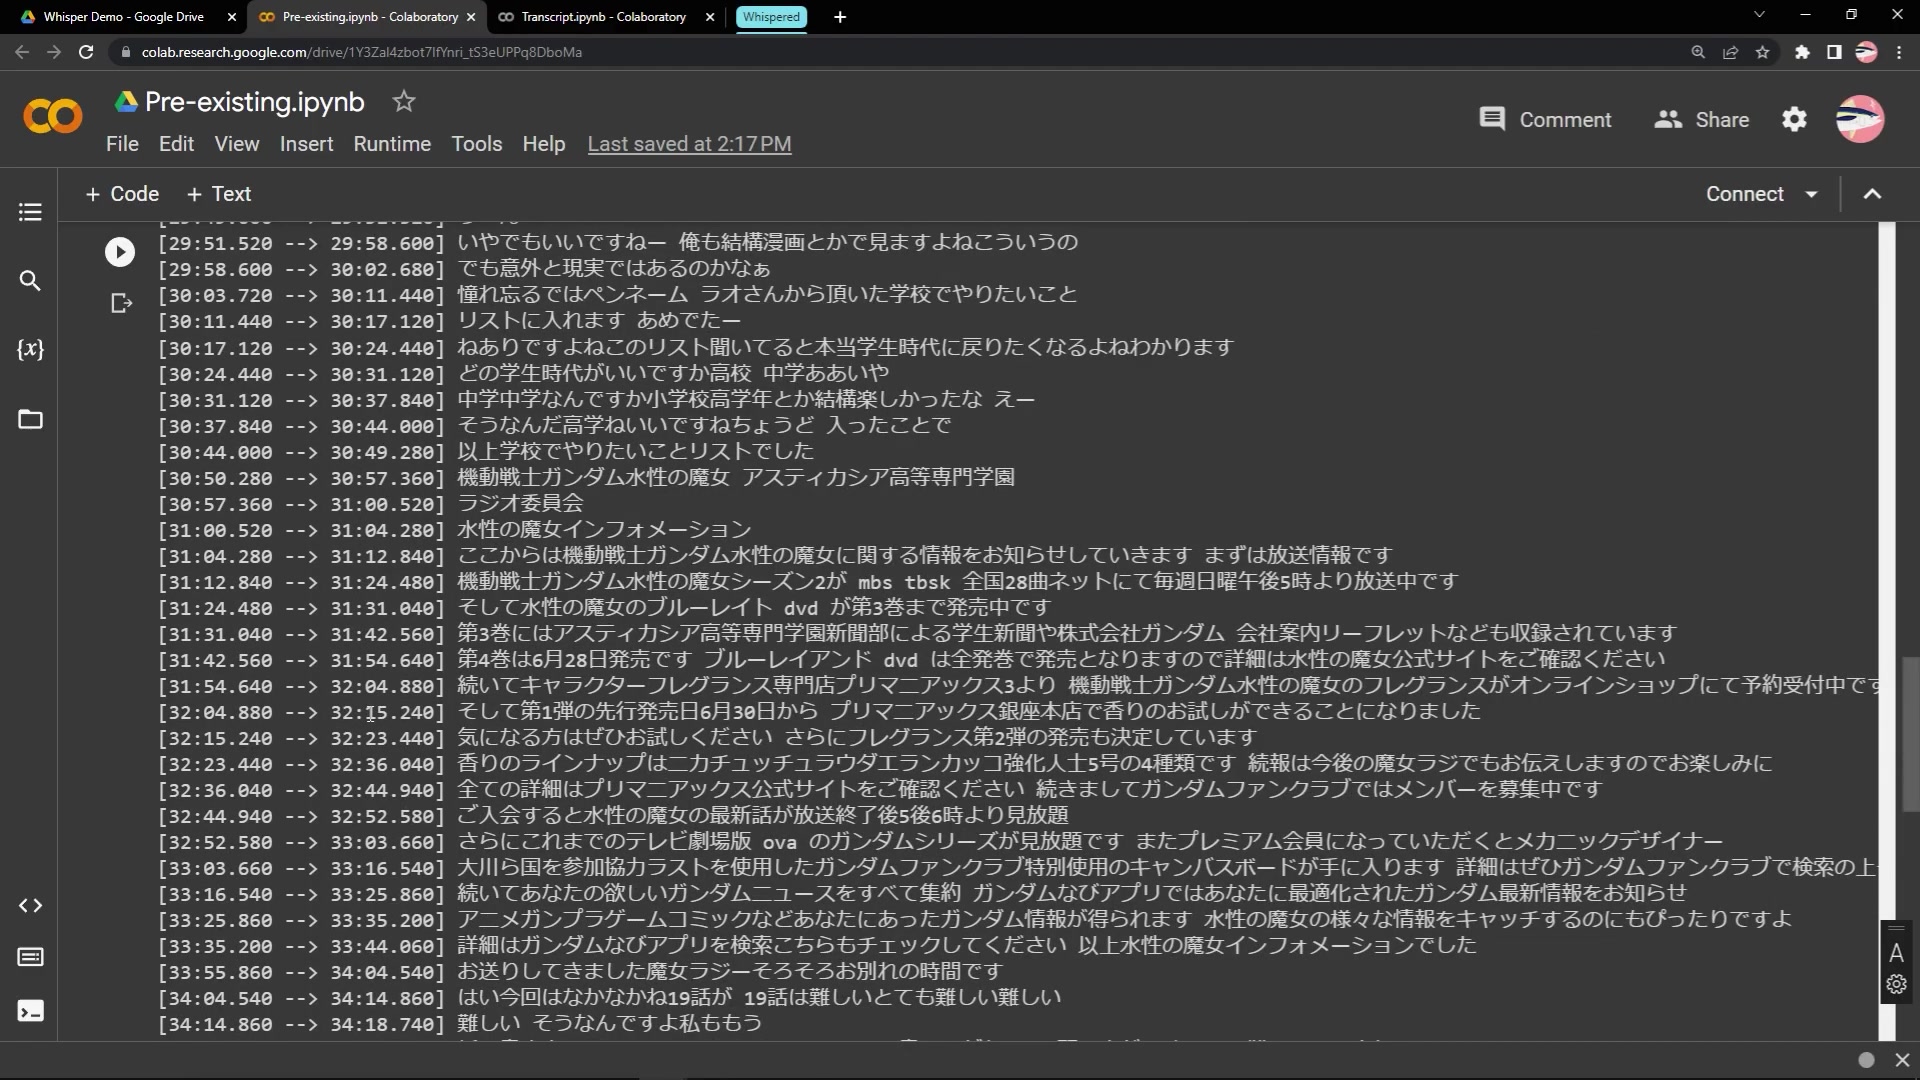Click the timestamp [29:51.520 --> 29:58.600]

(x=301, y=244)
